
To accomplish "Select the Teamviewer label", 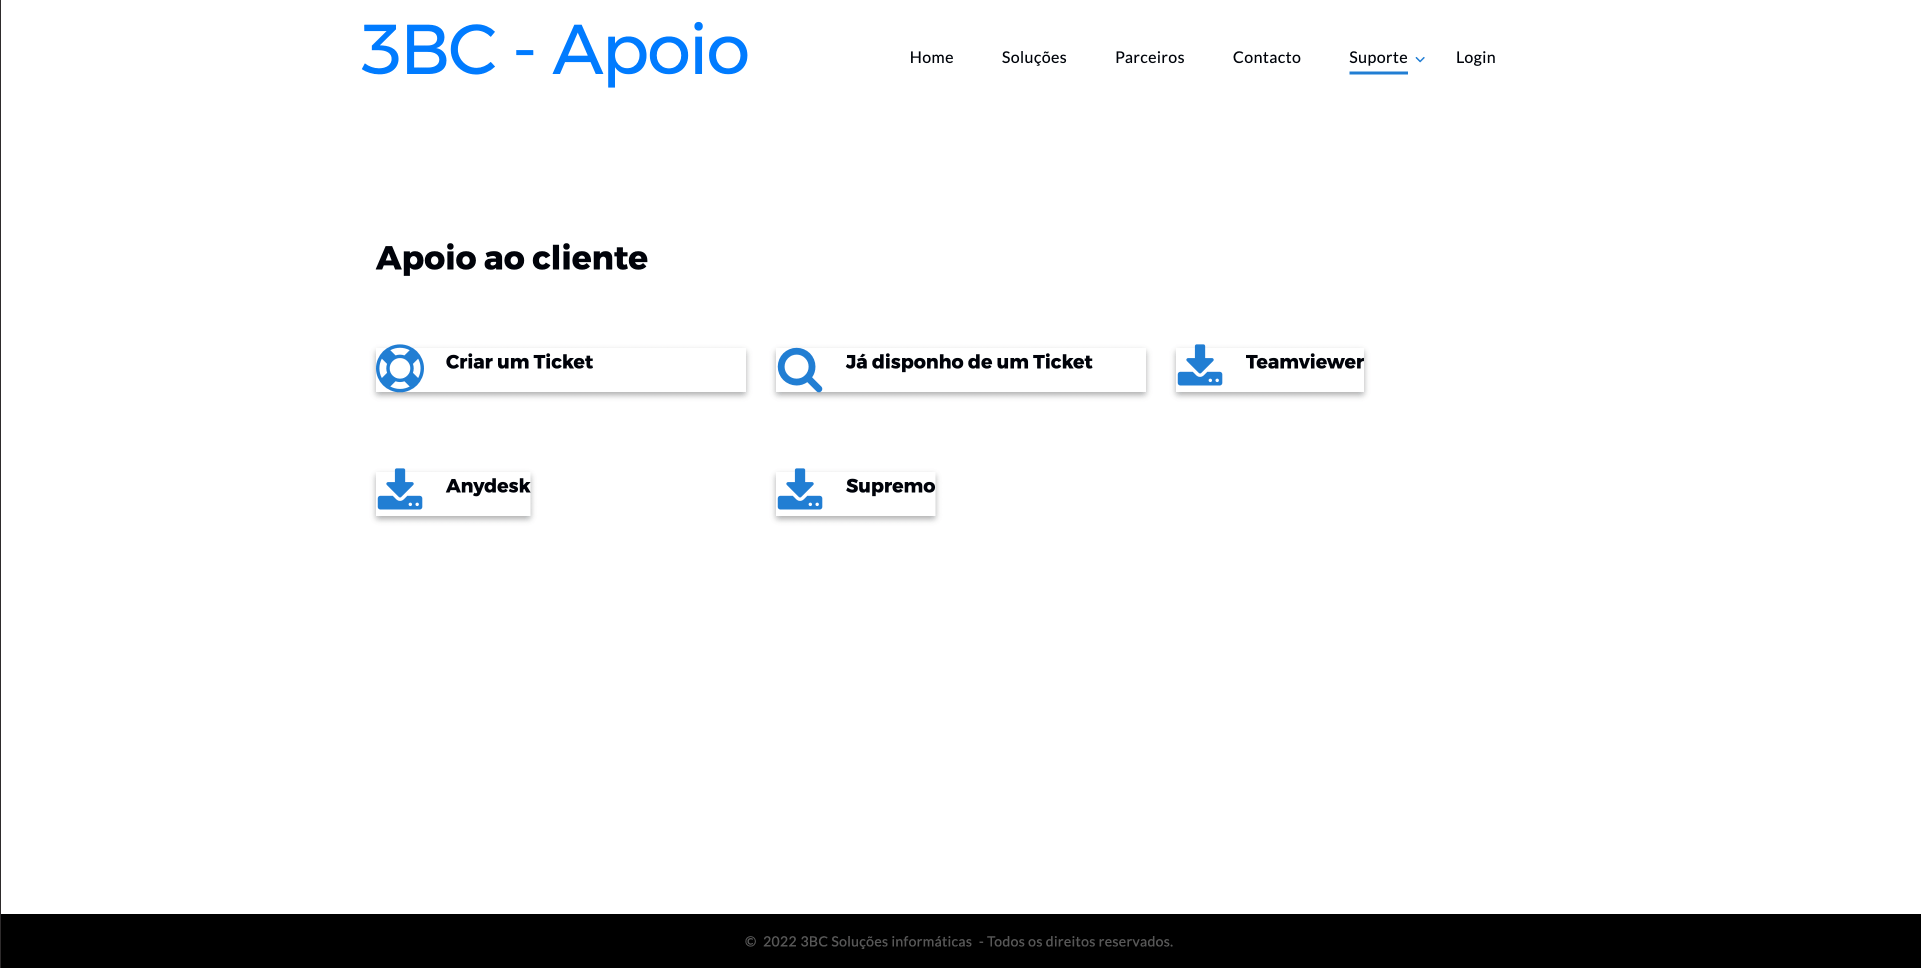I will [x=1304, y=362].
